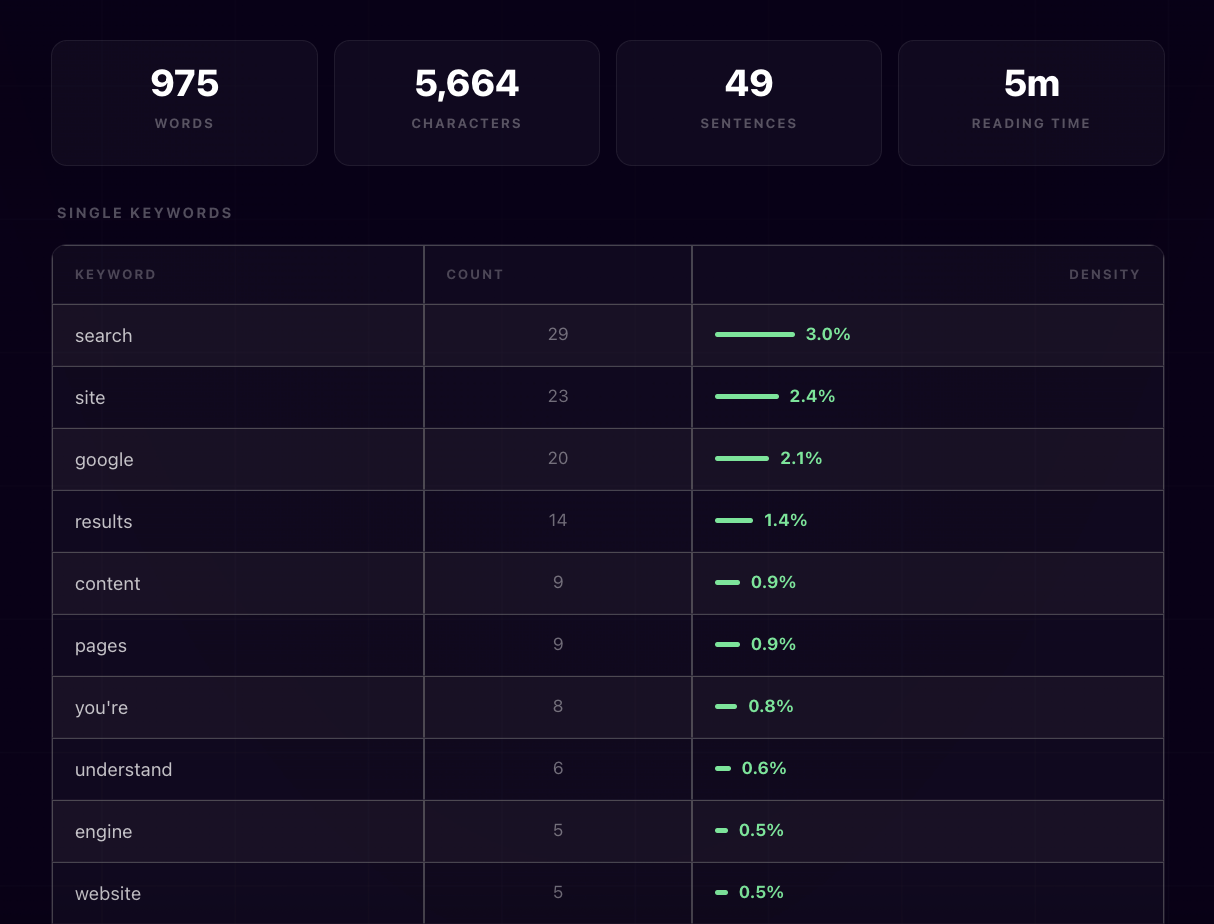The height and width of the screenshot is (924, 1214).
Task: Click the keyword 'site' in the table
Action: (90, 397)
